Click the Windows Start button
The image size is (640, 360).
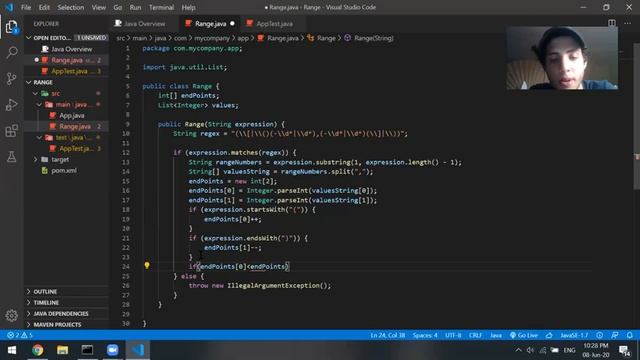click(x=12, y=350)
